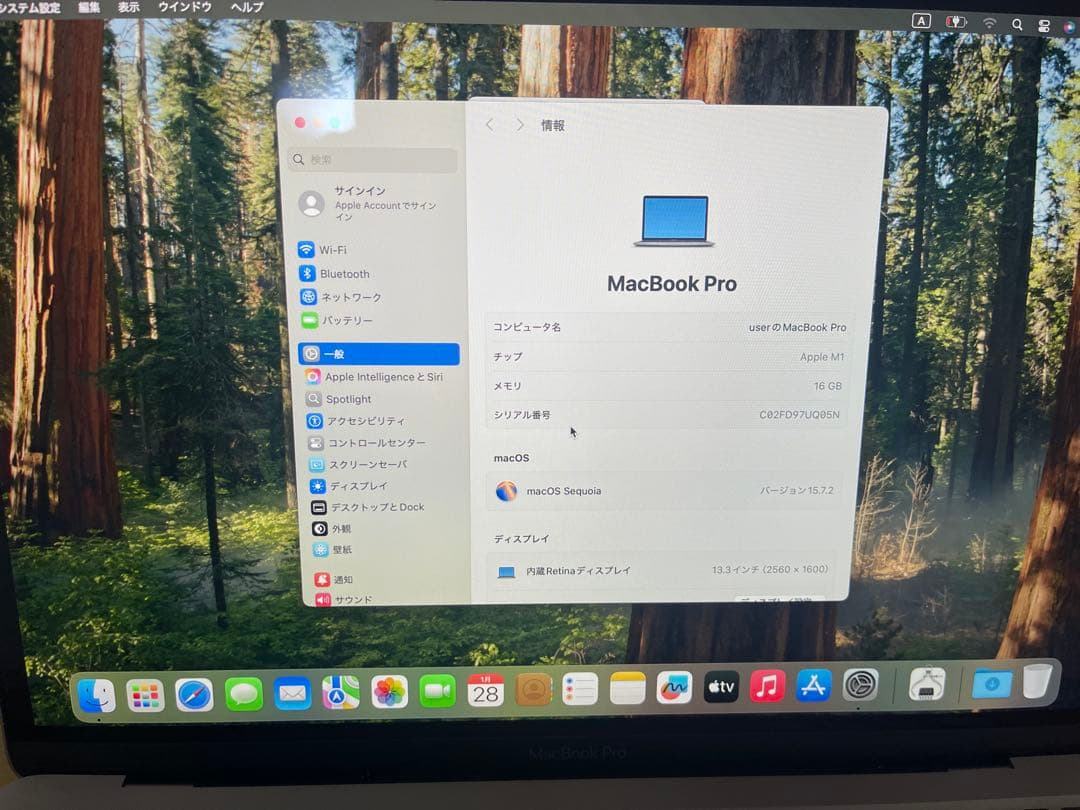Open Freeform from the Dock
Image resolution: width=1080 pixels, height=810 pixels.
(x=674, y=688)
